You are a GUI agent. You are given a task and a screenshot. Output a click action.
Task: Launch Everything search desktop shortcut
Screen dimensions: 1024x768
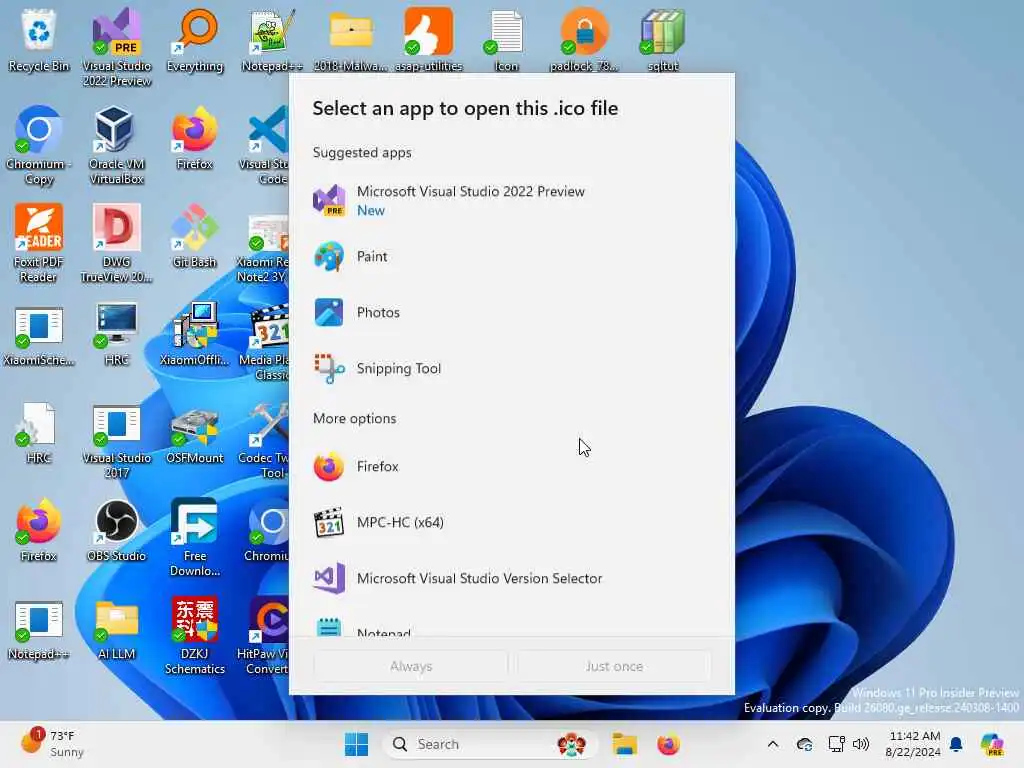[x=195, y=40]
